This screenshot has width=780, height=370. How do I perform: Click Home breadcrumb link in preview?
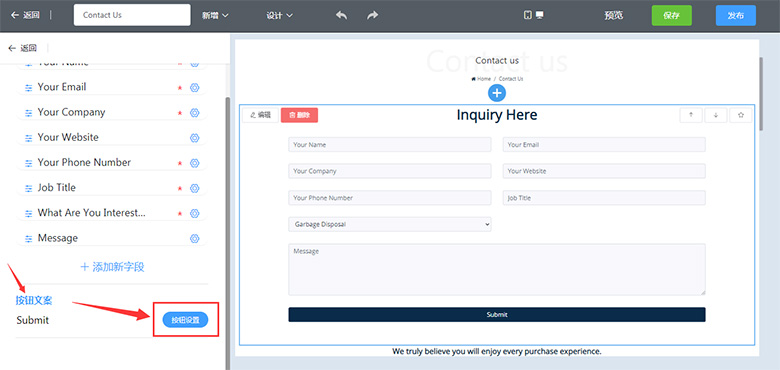point(481,79)
